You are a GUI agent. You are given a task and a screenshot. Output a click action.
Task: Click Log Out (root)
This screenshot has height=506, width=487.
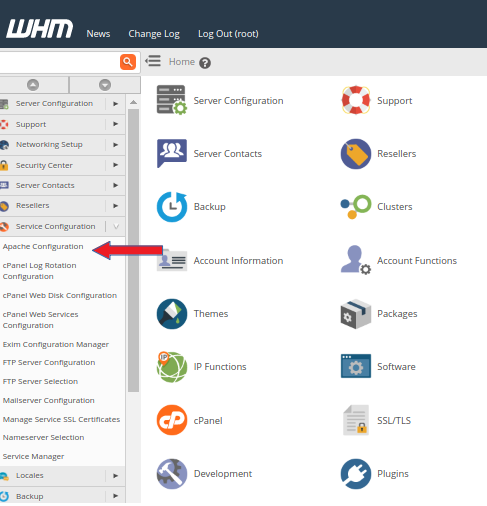click(x=228, y=34)
